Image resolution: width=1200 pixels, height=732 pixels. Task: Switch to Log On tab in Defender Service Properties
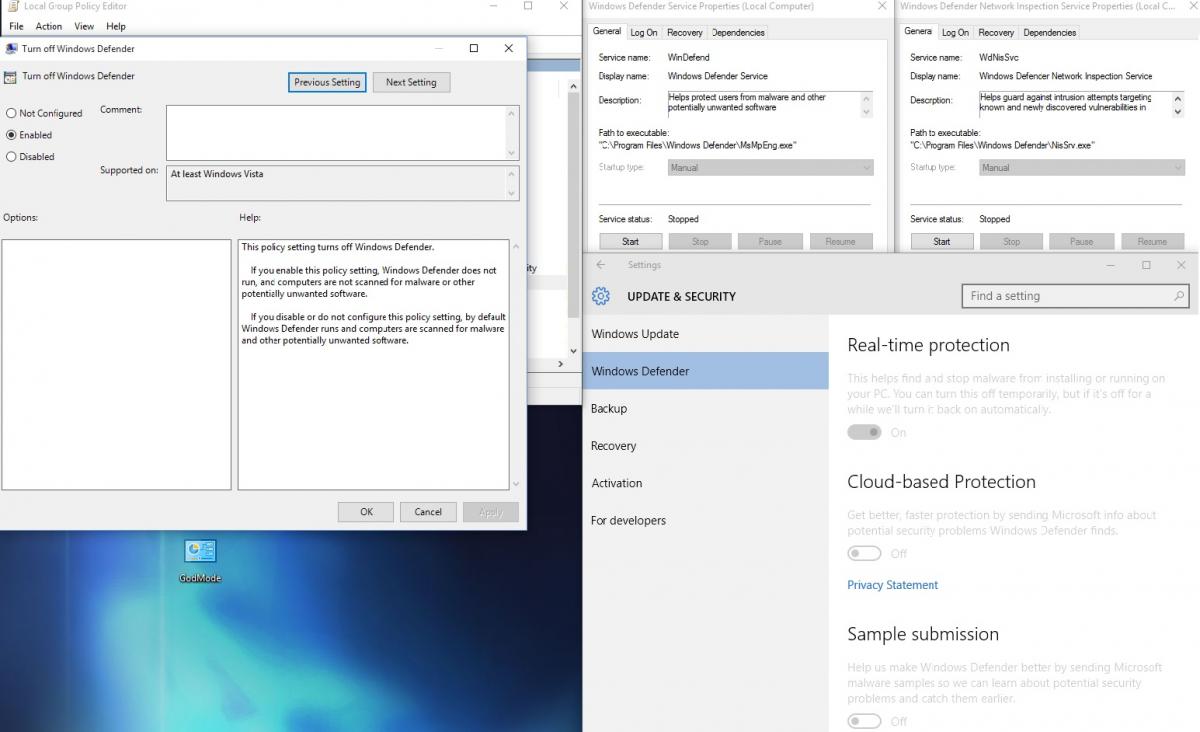coord(644,33)
